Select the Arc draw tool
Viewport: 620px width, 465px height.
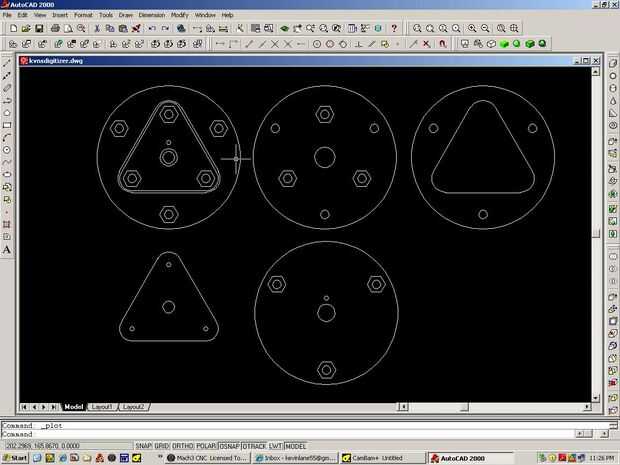7,138
